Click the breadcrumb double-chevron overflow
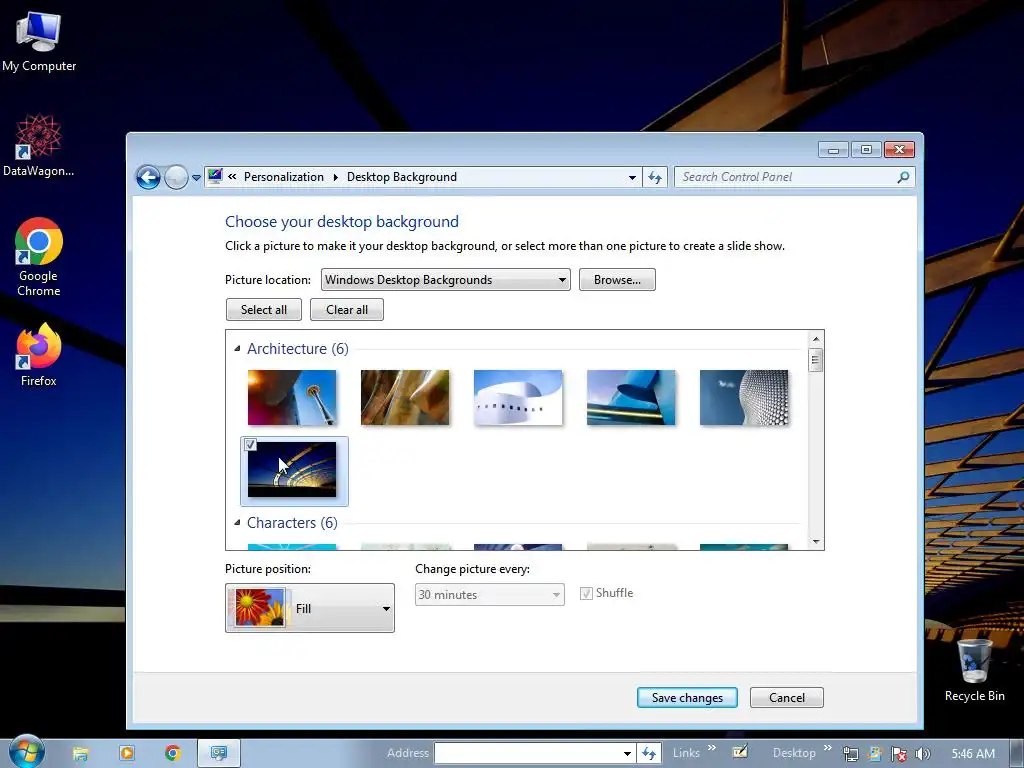The width and height of the screenshot is (1024, 768). 232,176
